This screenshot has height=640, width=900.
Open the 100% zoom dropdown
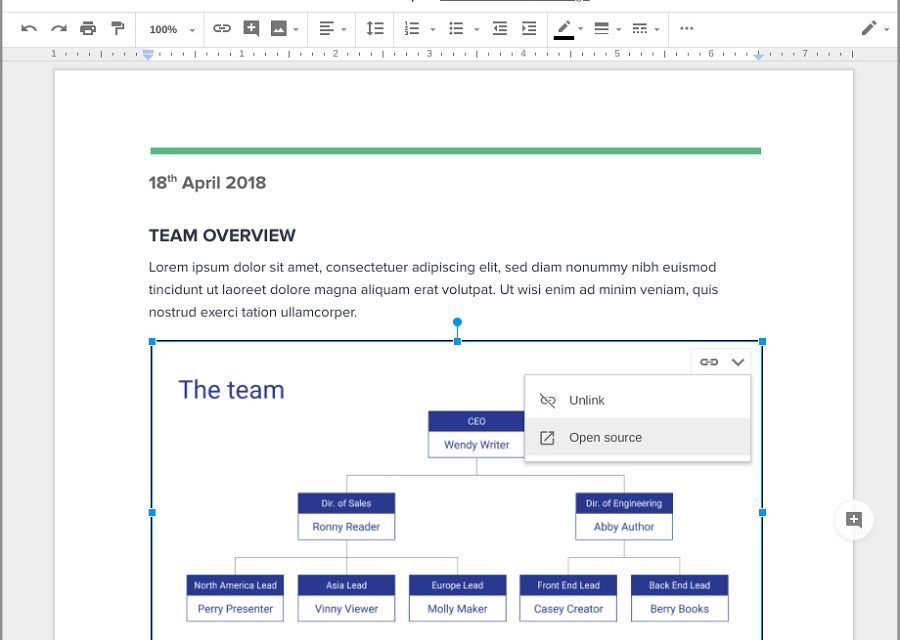point(172,29)
